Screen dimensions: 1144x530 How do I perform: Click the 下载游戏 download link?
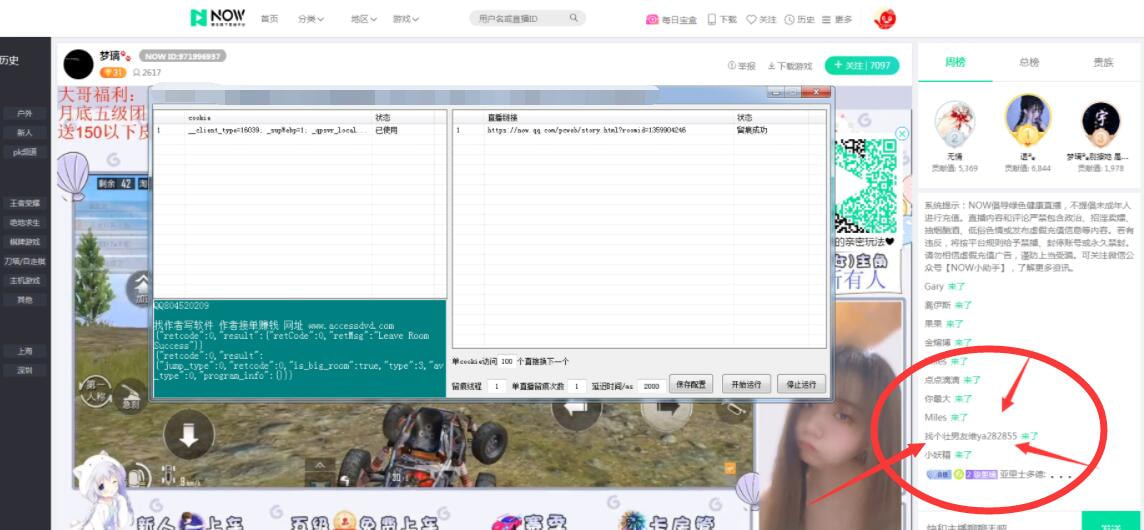tap(790, 66)
